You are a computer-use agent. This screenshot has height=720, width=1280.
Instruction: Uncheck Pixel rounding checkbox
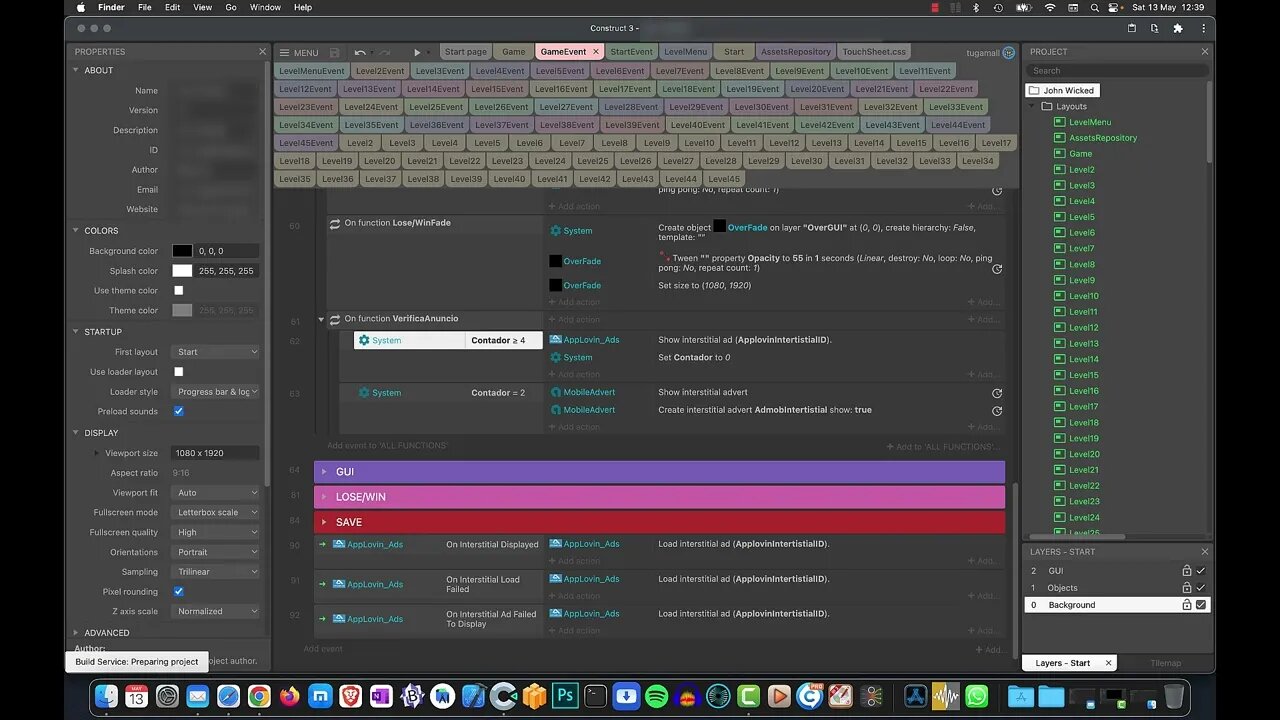click(x=179, y=592)
